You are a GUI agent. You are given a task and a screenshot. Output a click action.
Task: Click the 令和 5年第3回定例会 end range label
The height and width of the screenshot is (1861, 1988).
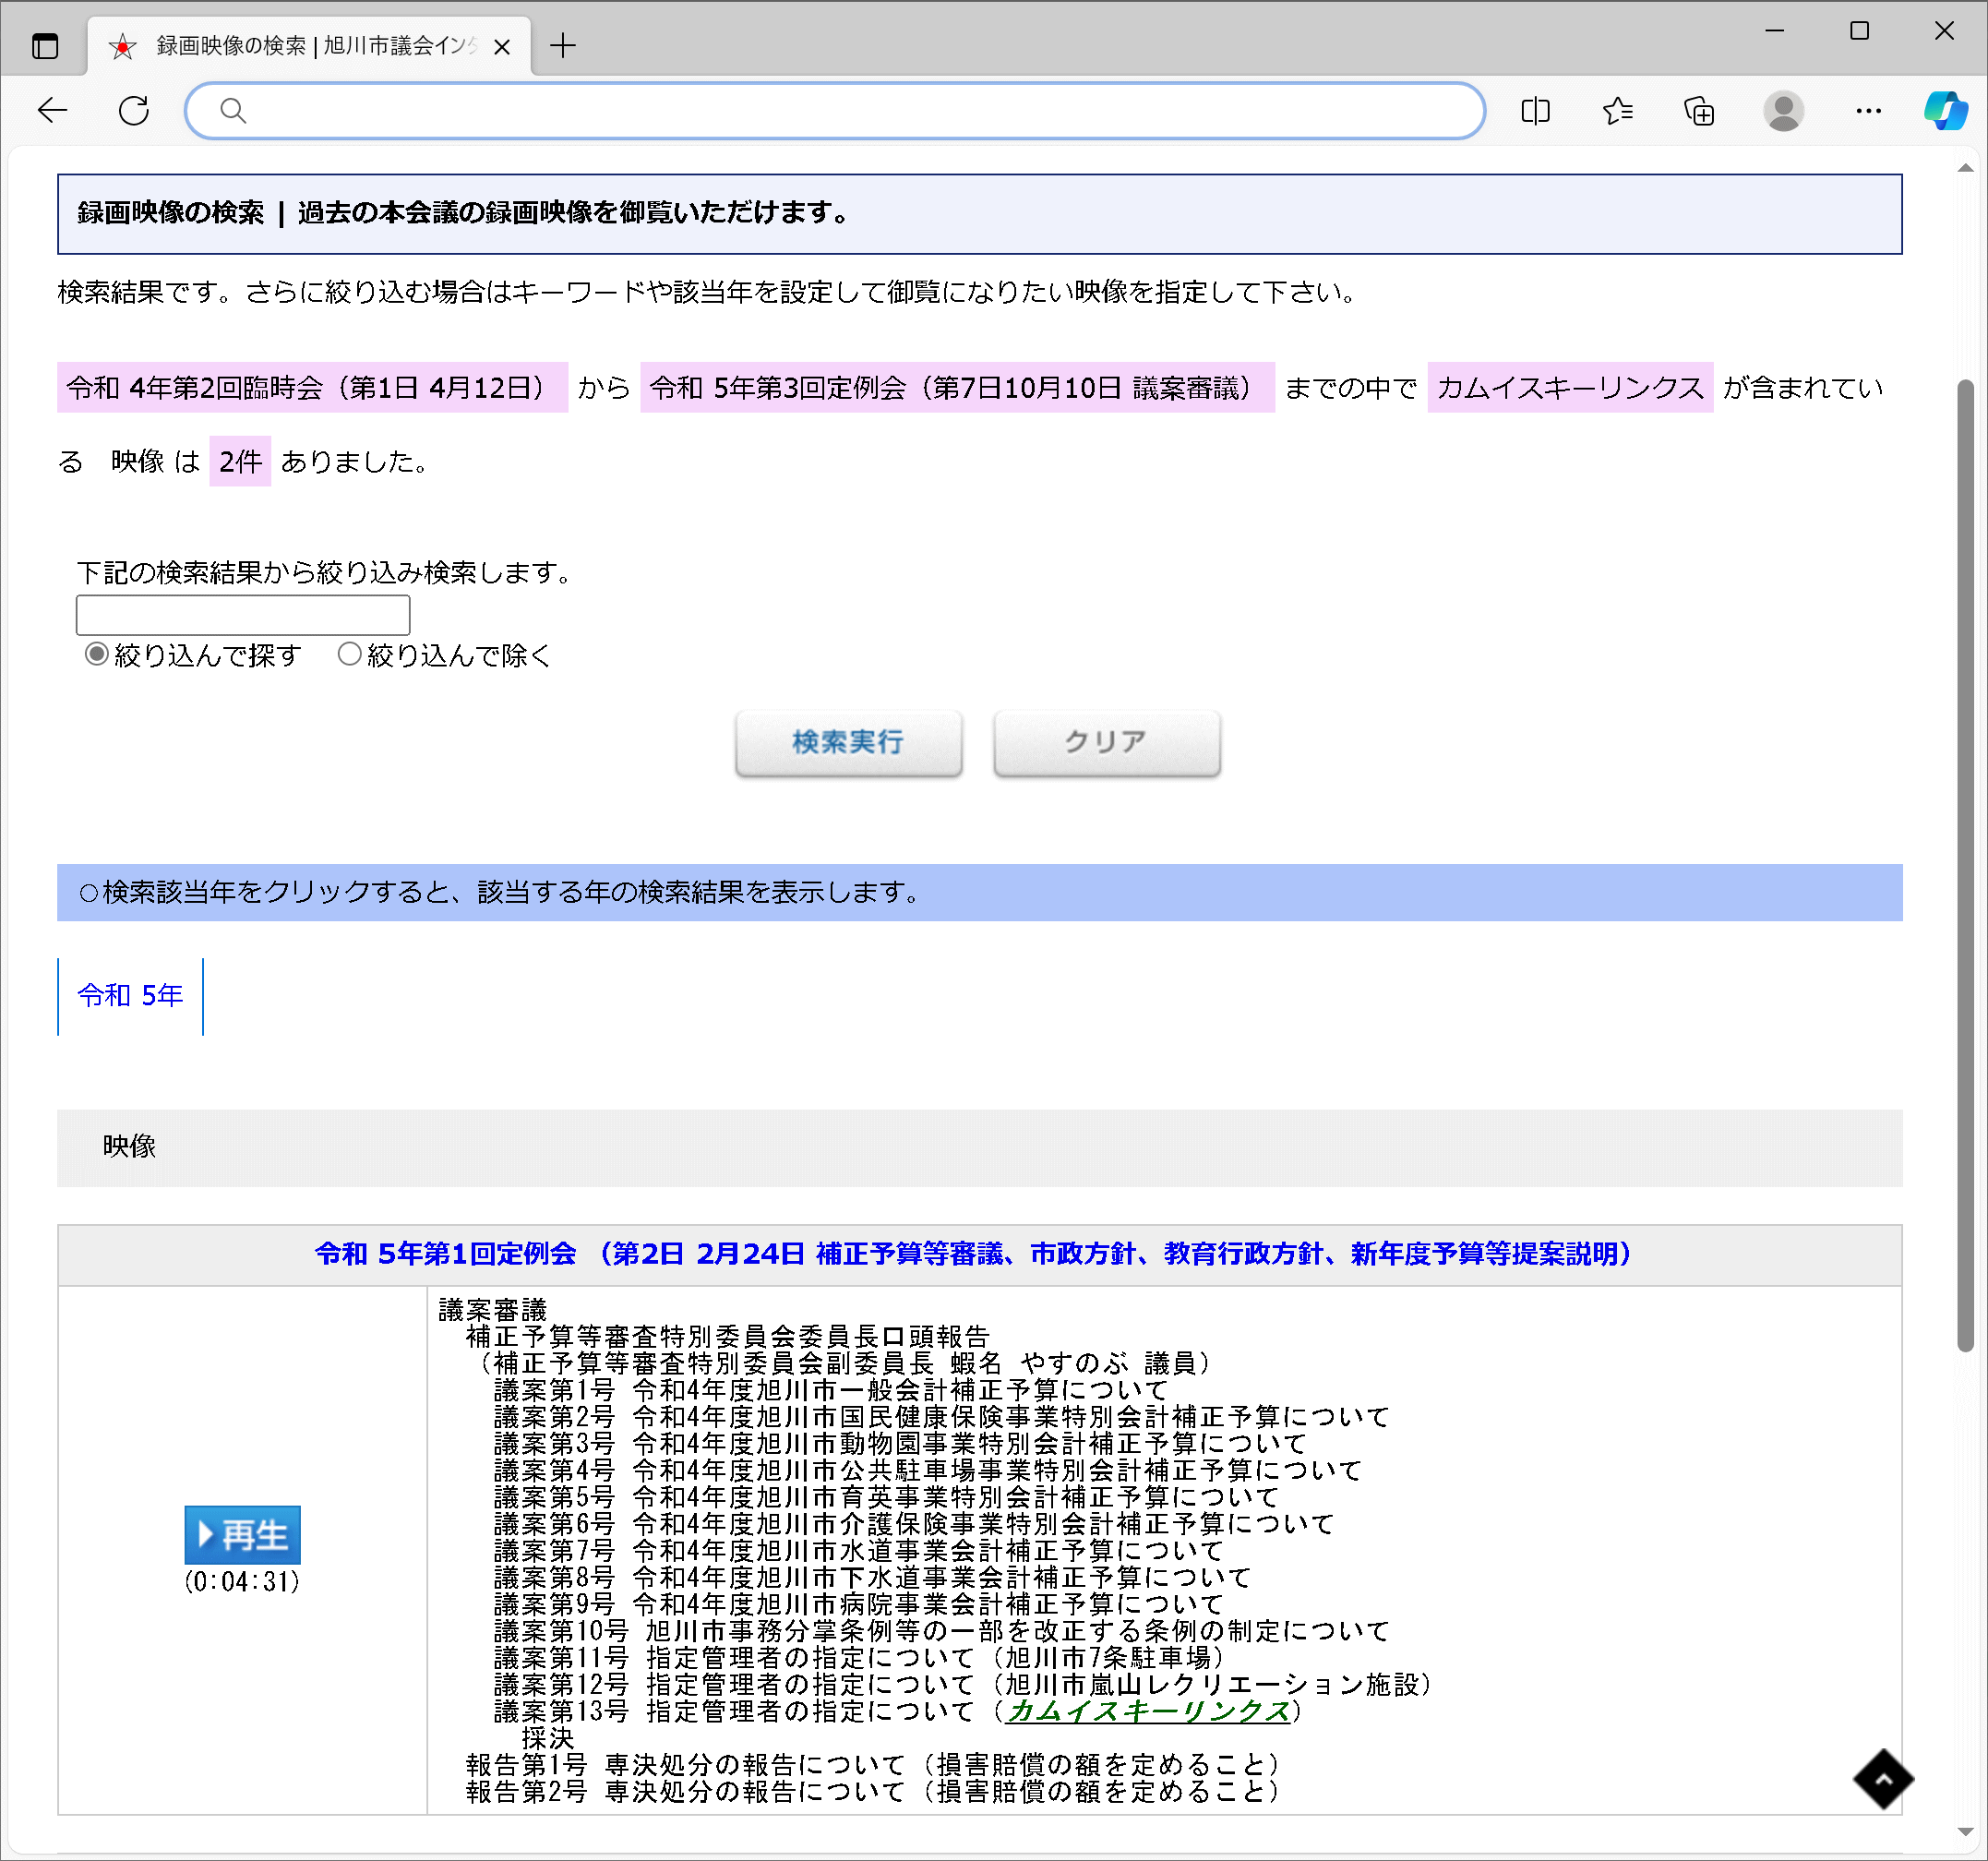[957, 388]
